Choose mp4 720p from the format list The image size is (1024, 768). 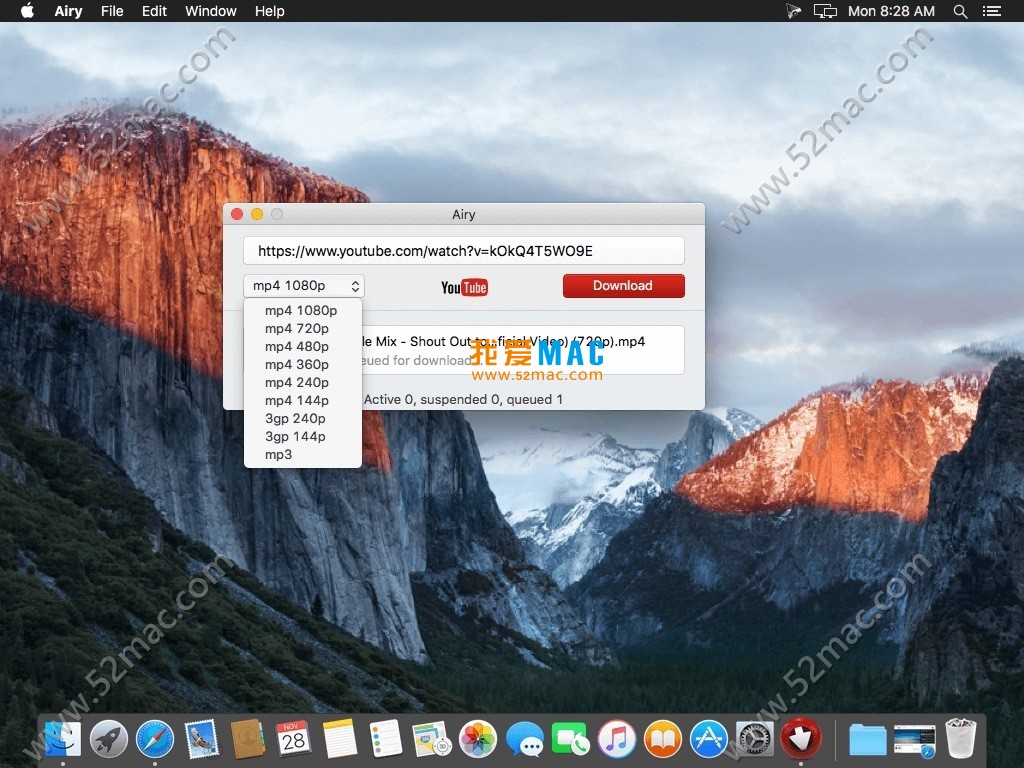click(x=297, y=328)
